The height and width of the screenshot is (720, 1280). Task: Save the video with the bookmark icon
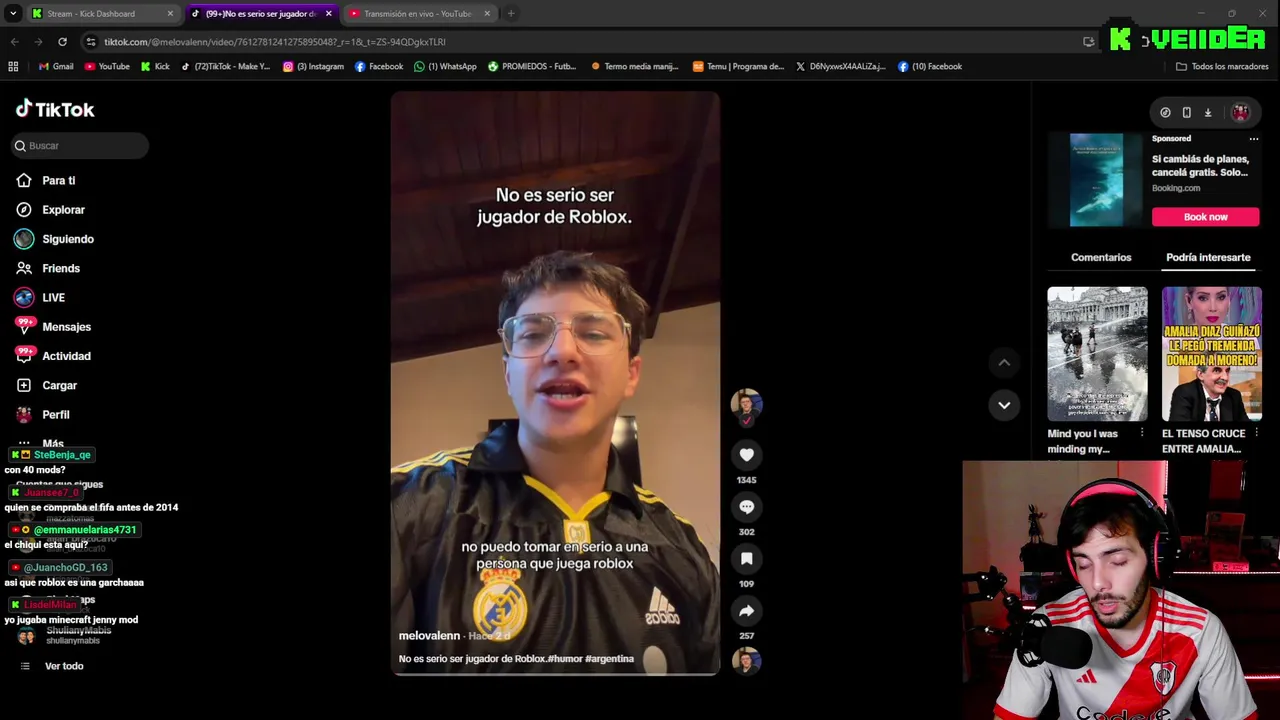click(x=746, y=559)
